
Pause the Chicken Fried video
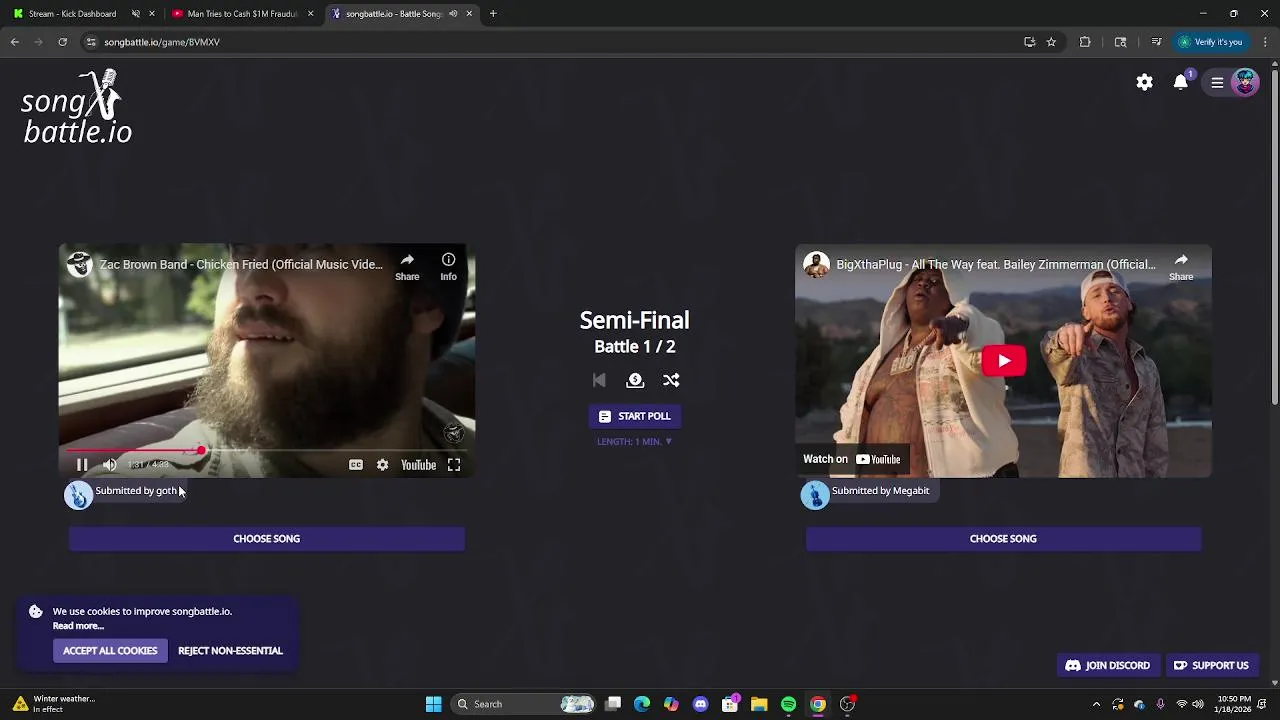click(82, 465)
